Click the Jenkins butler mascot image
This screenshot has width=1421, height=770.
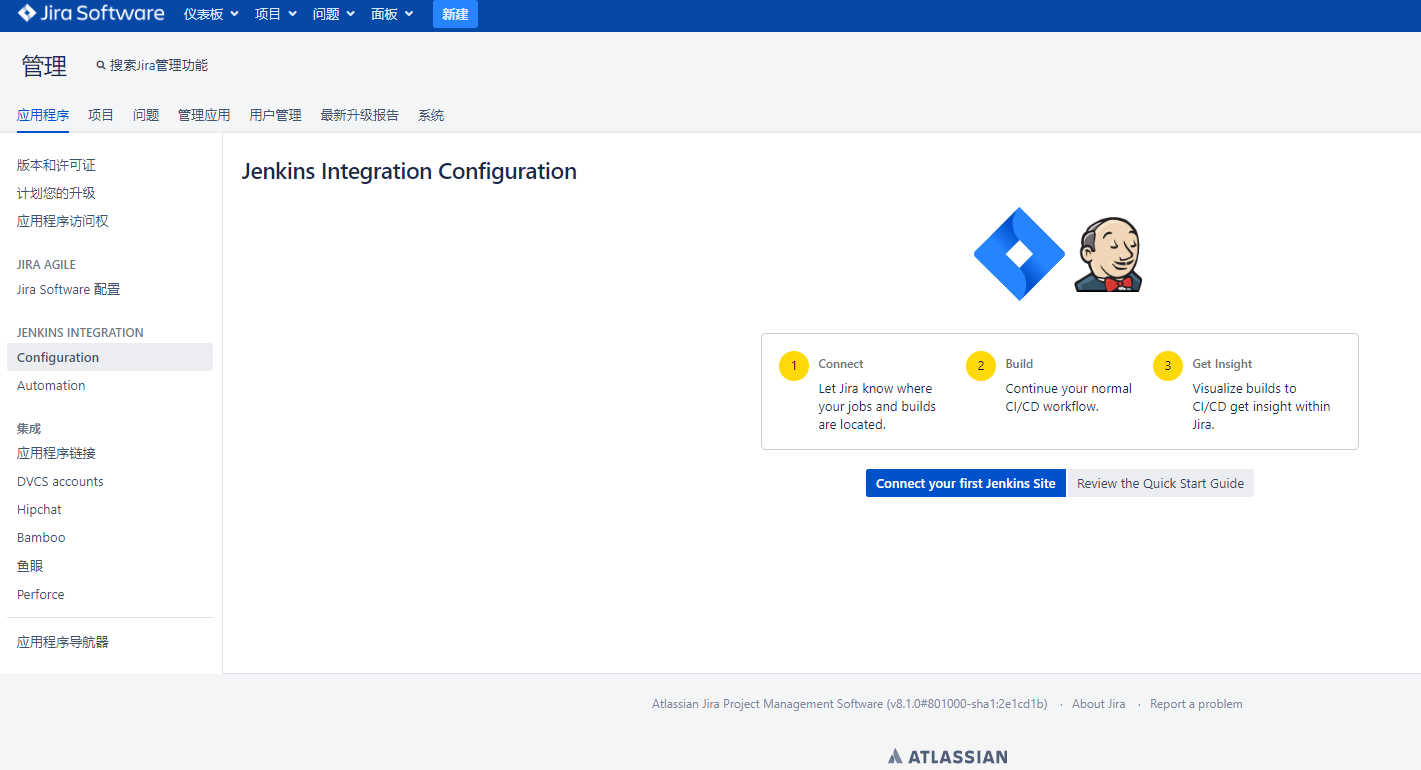(1108, 256)
